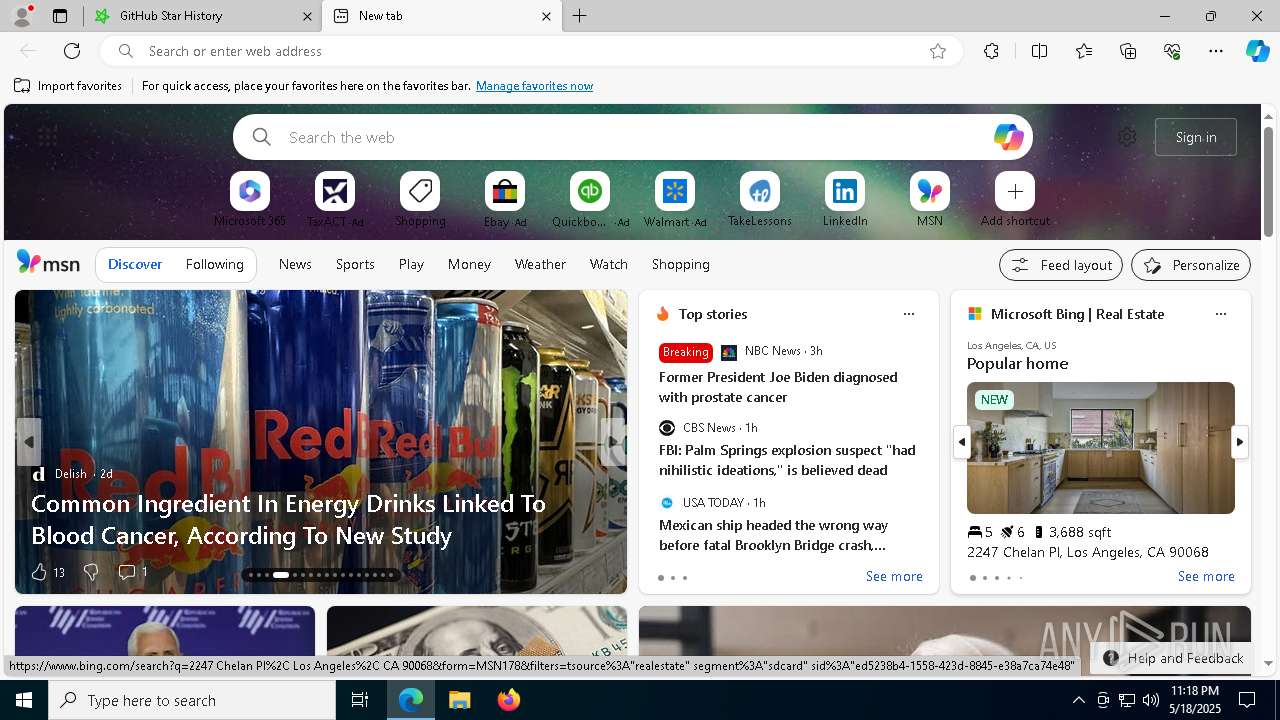Refresh the current page
The width and height of the screenshot is (1280, 720).
(72, 51)
